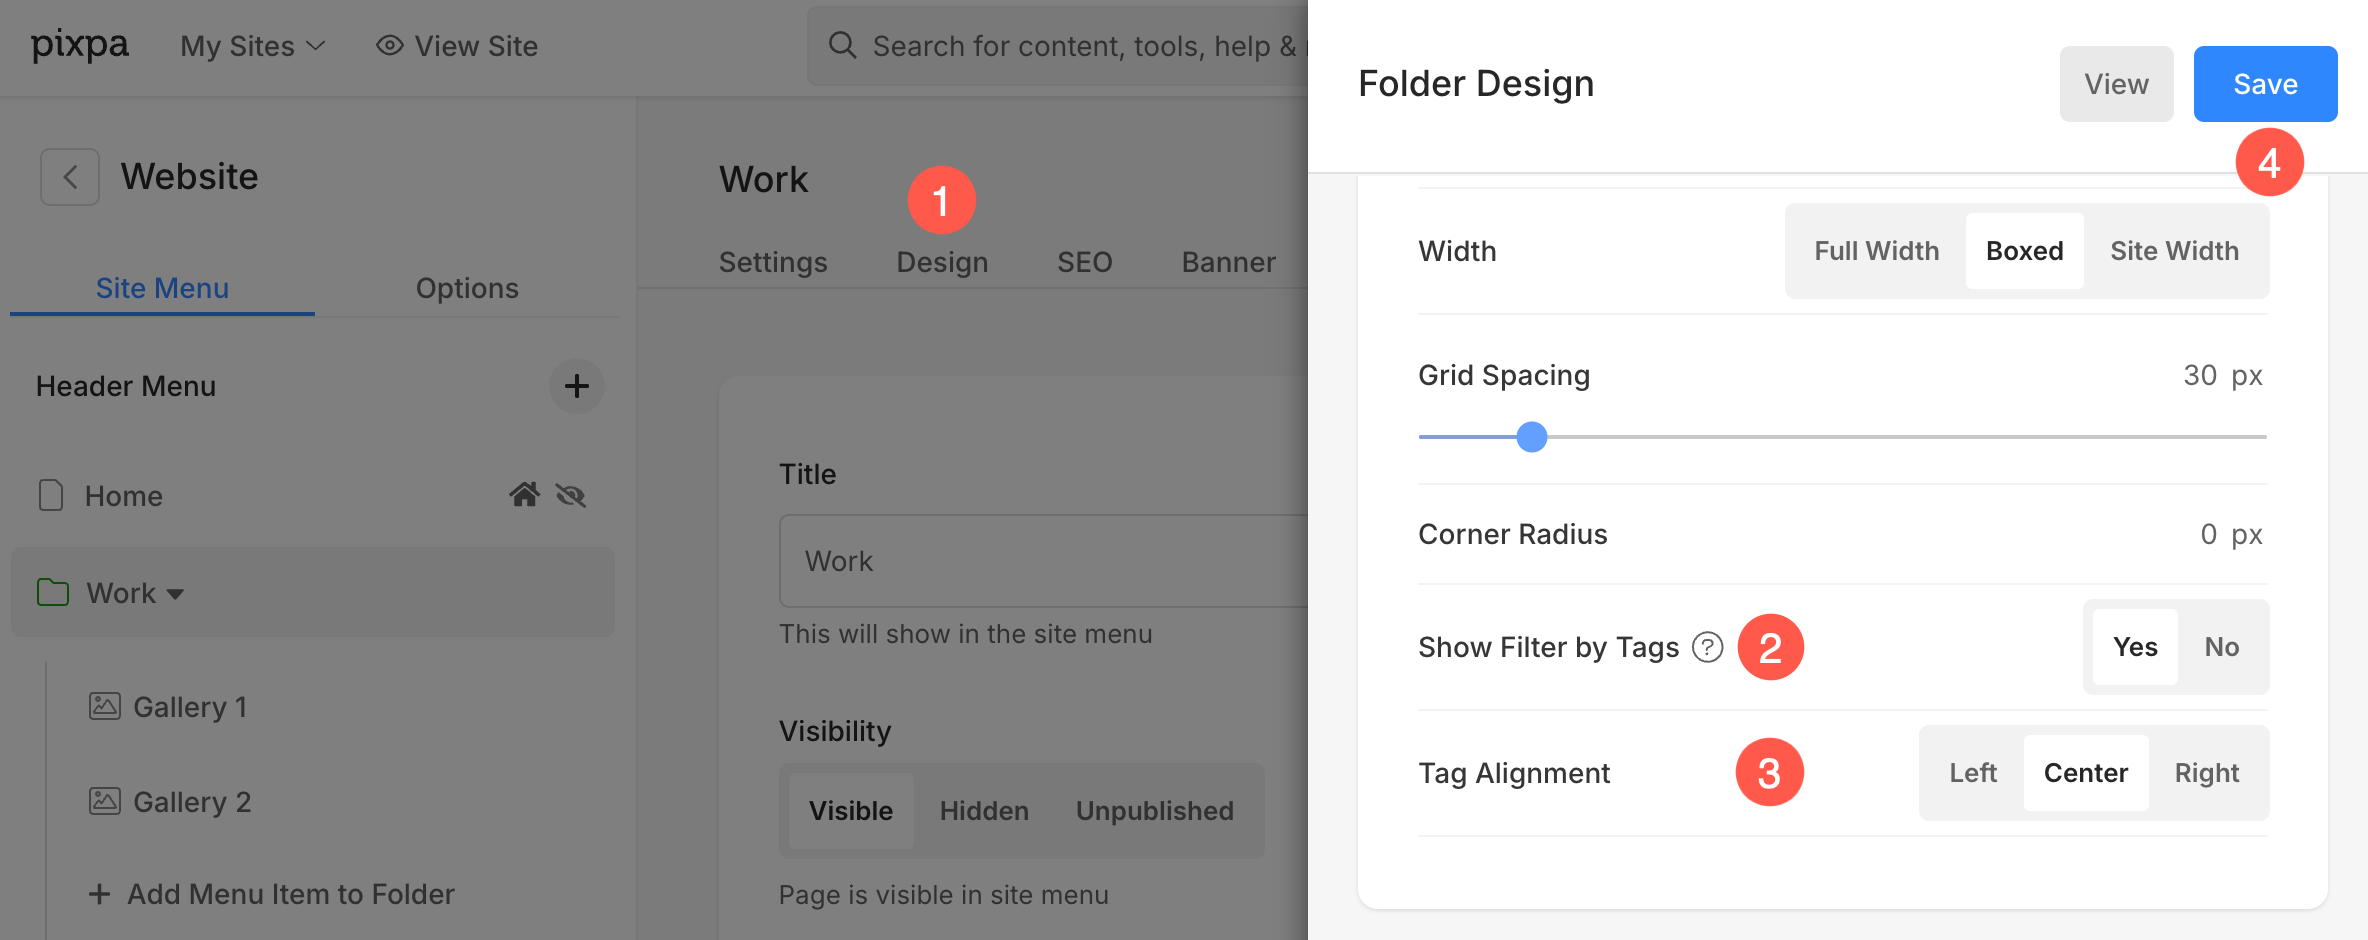Click the Grid Spacing slider handle
Screen dimensions: 2368x940
(x=1531, y=437)
